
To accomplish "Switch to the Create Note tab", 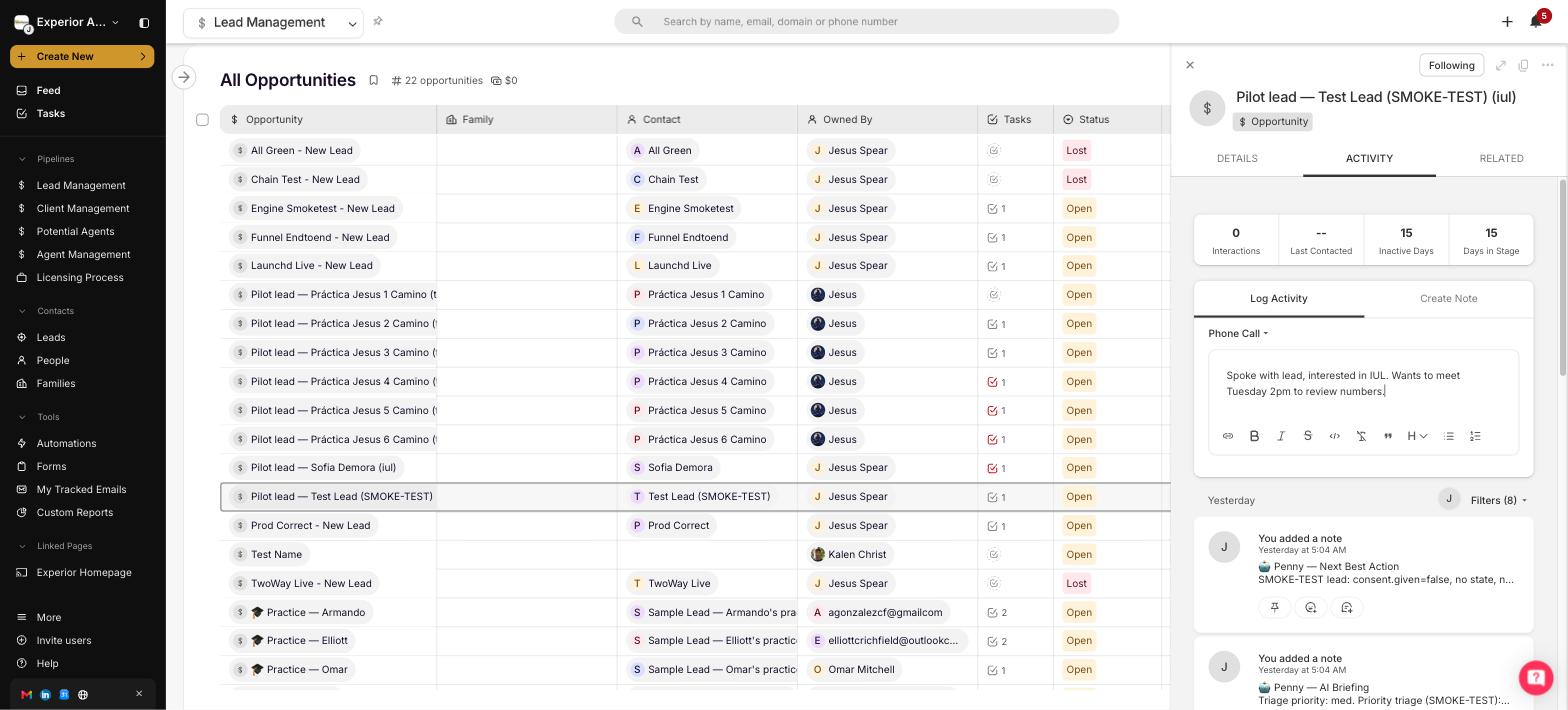I will (x=1448, y=299).
